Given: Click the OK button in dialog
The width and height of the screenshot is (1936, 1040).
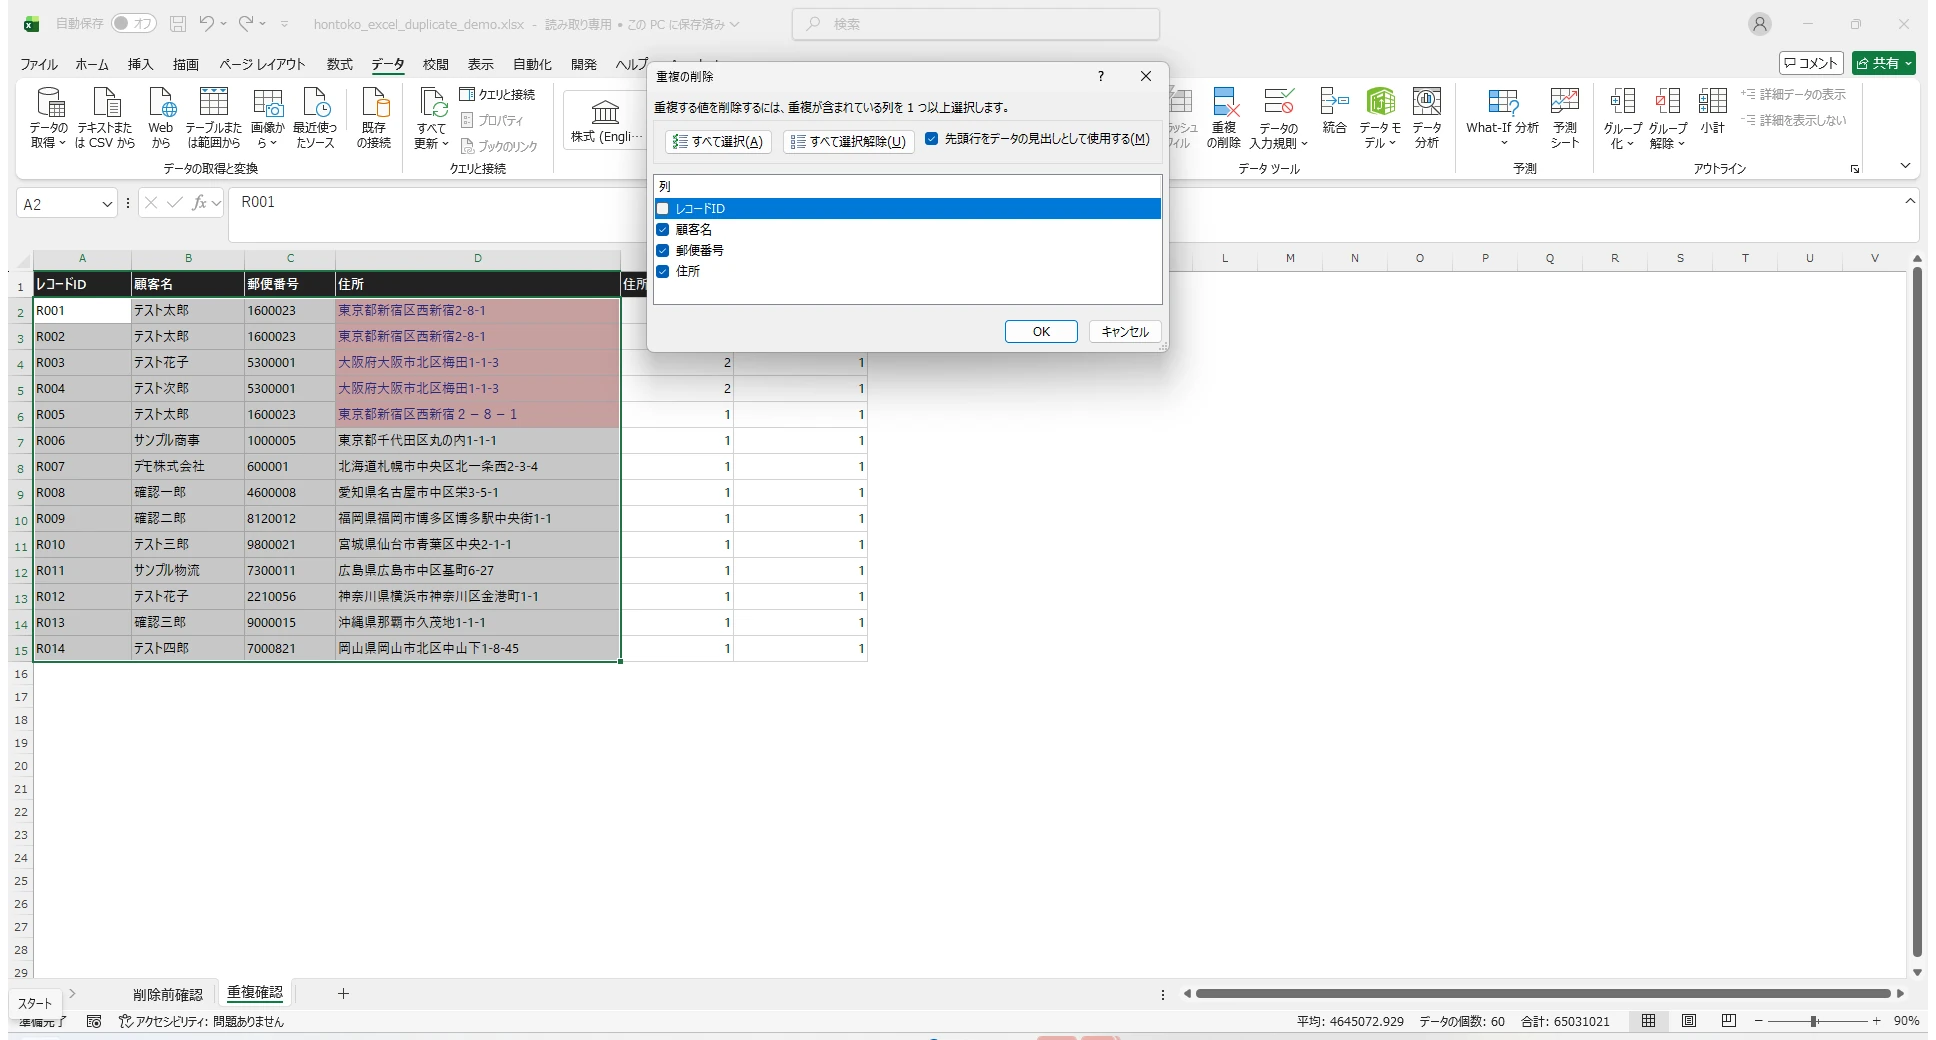Looking at the screenshot, I should point(1041,332).
